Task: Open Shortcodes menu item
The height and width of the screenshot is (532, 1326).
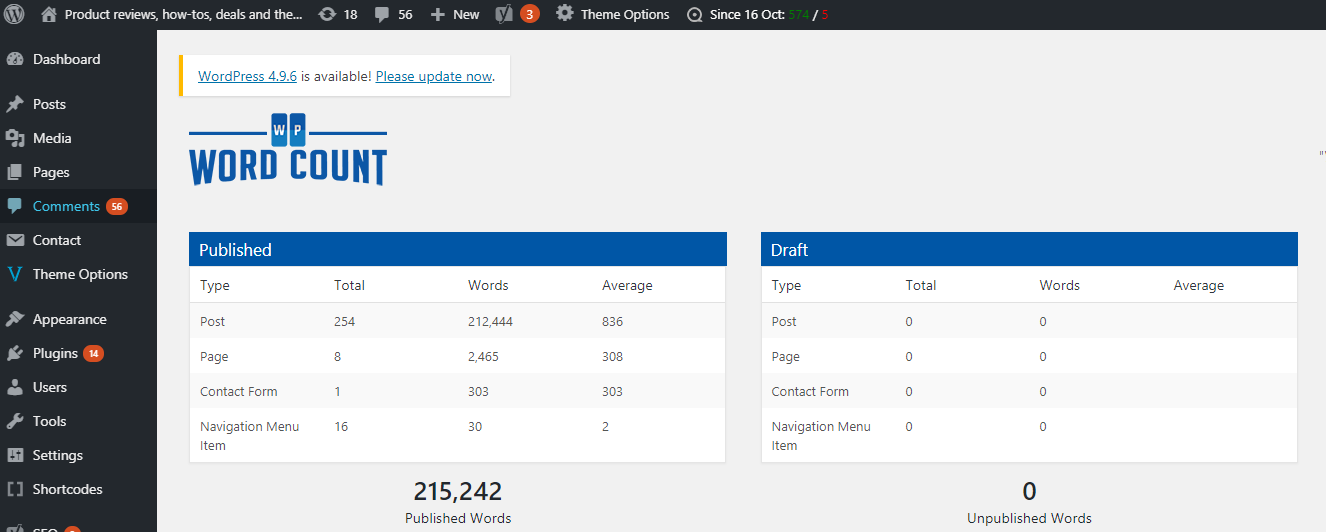Action: [67, 489]
